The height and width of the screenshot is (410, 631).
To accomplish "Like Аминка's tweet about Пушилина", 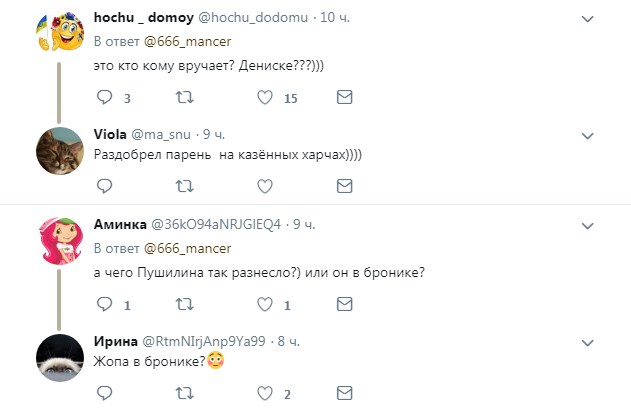I will point(265,304).
